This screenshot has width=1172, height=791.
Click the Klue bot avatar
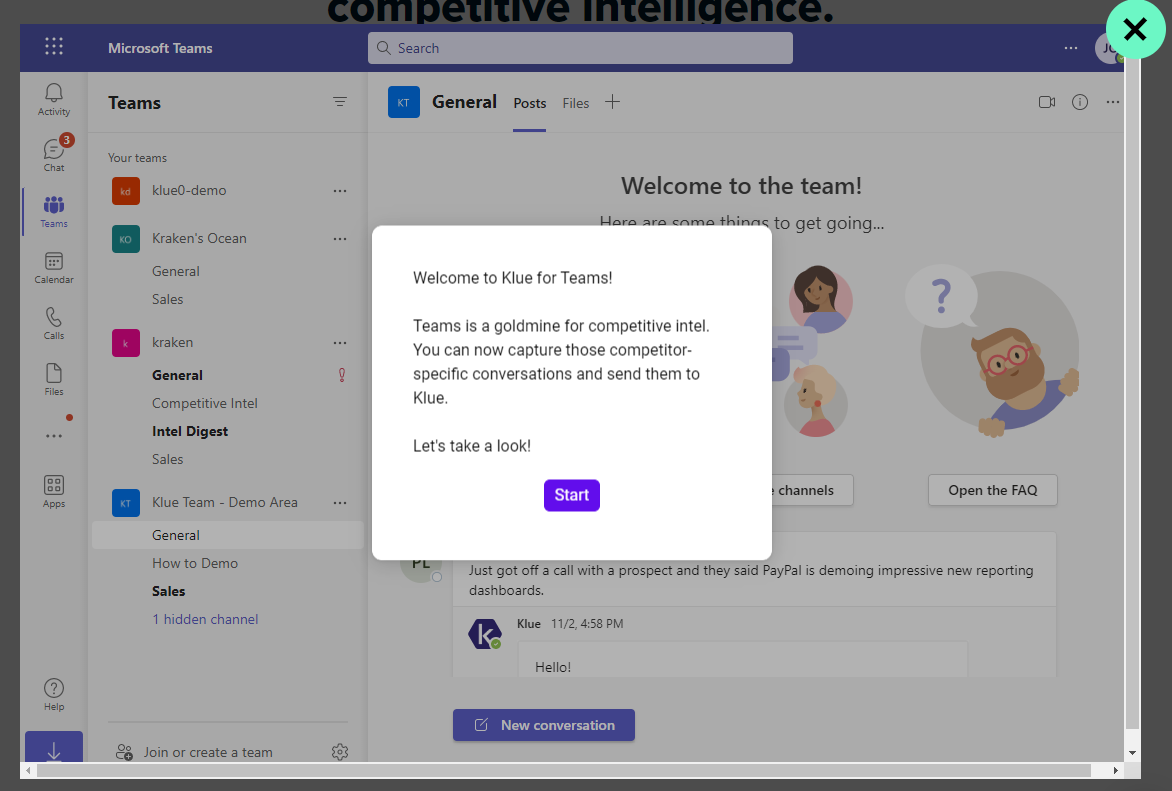point(484,634)
